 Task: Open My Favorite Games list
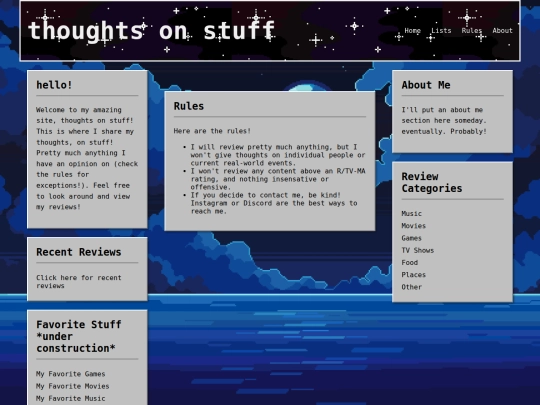tap(71, 374)
